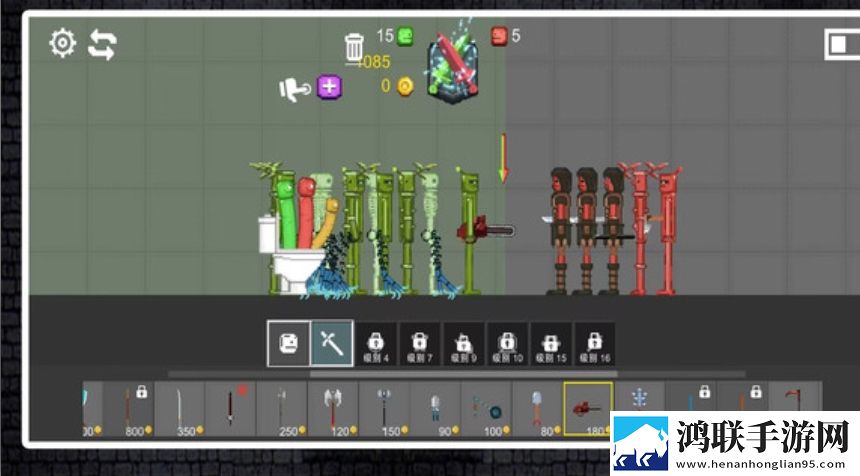This screenshot has width=860, height=476.
Task: Select the scythe item at right end
Action: tap(794, 397)
